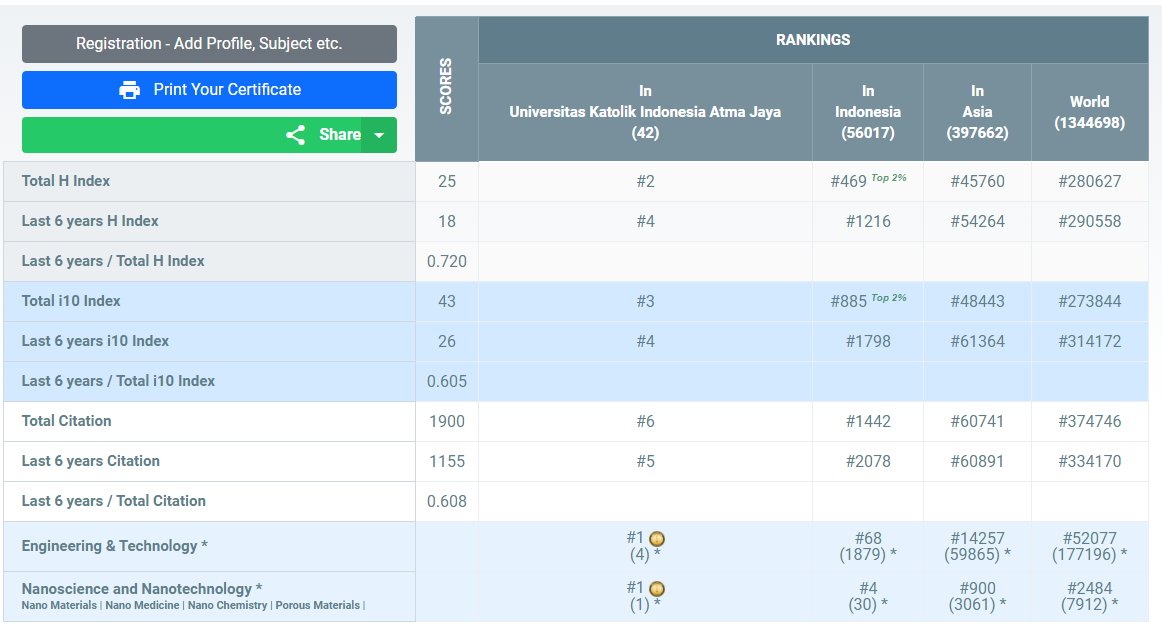This screenshot has height=627, width=1162.
Task: Click Universitas Katolik Indonesia Atma Jaya header
Action: click(645, 112)
